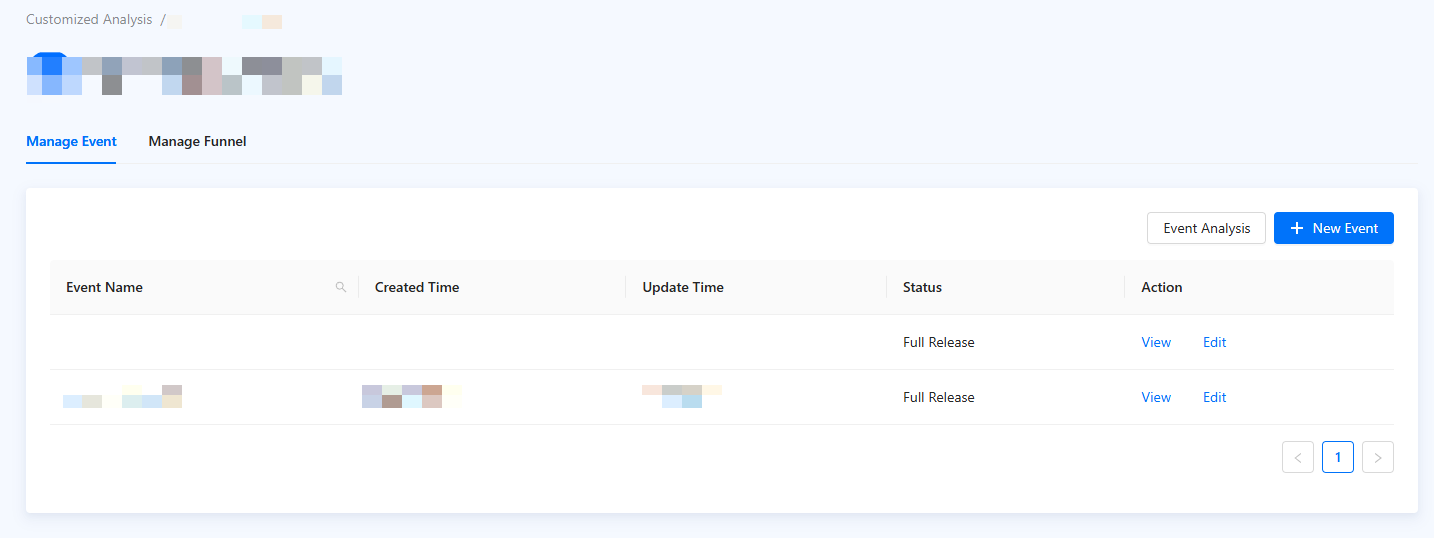Viewport: 1434px width, 538px height.
Task: Go to next page arrow
Action: [1378, 457]
